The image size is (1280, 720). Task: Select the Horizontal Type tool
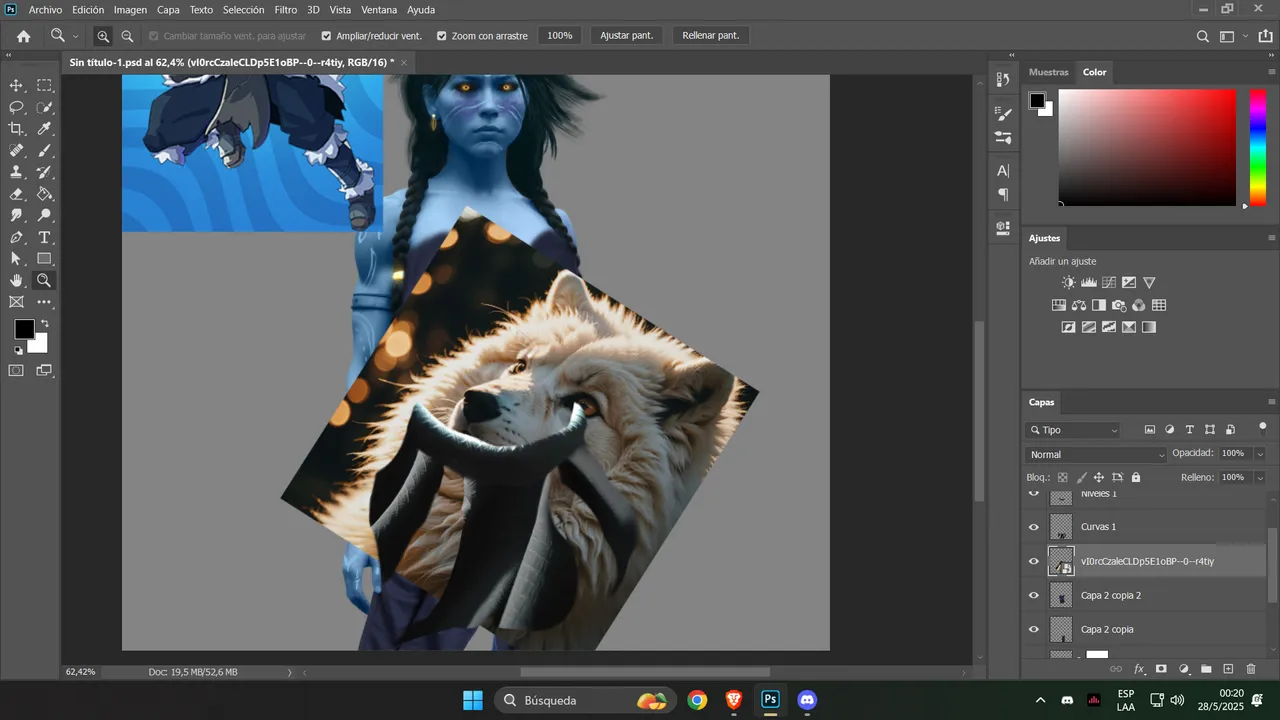[44, 238]
